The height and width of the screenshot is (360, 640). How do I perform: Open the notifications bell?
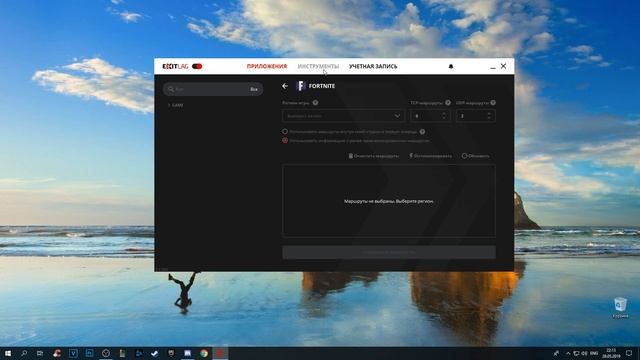451,66
